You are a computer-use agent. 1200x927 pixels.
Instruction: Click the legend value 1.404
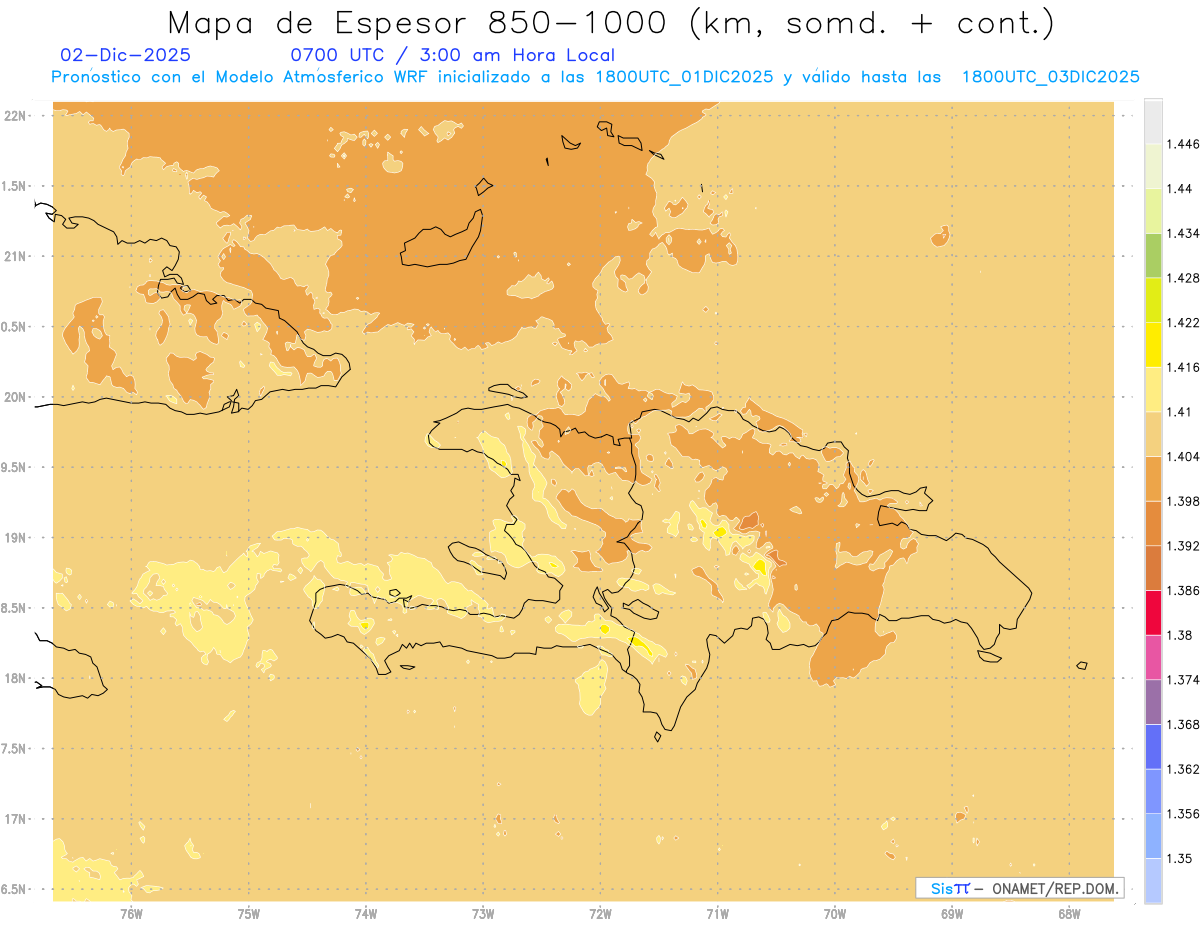[1183, 456]
